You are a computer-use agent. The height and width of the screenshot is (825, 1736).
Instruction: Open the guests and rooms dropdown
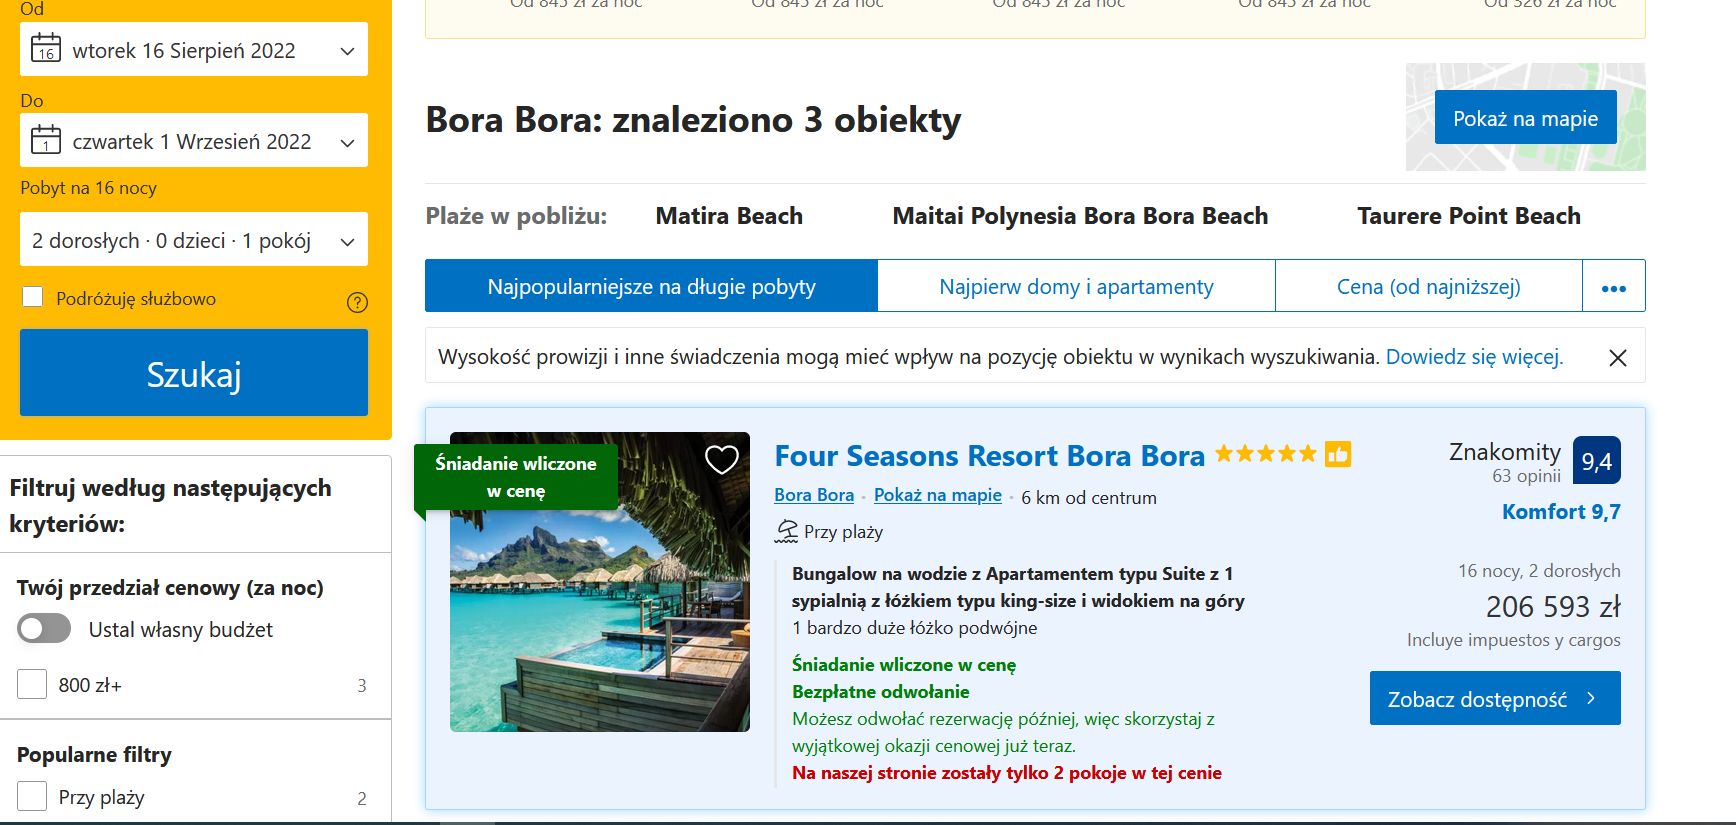click(345, 239)
